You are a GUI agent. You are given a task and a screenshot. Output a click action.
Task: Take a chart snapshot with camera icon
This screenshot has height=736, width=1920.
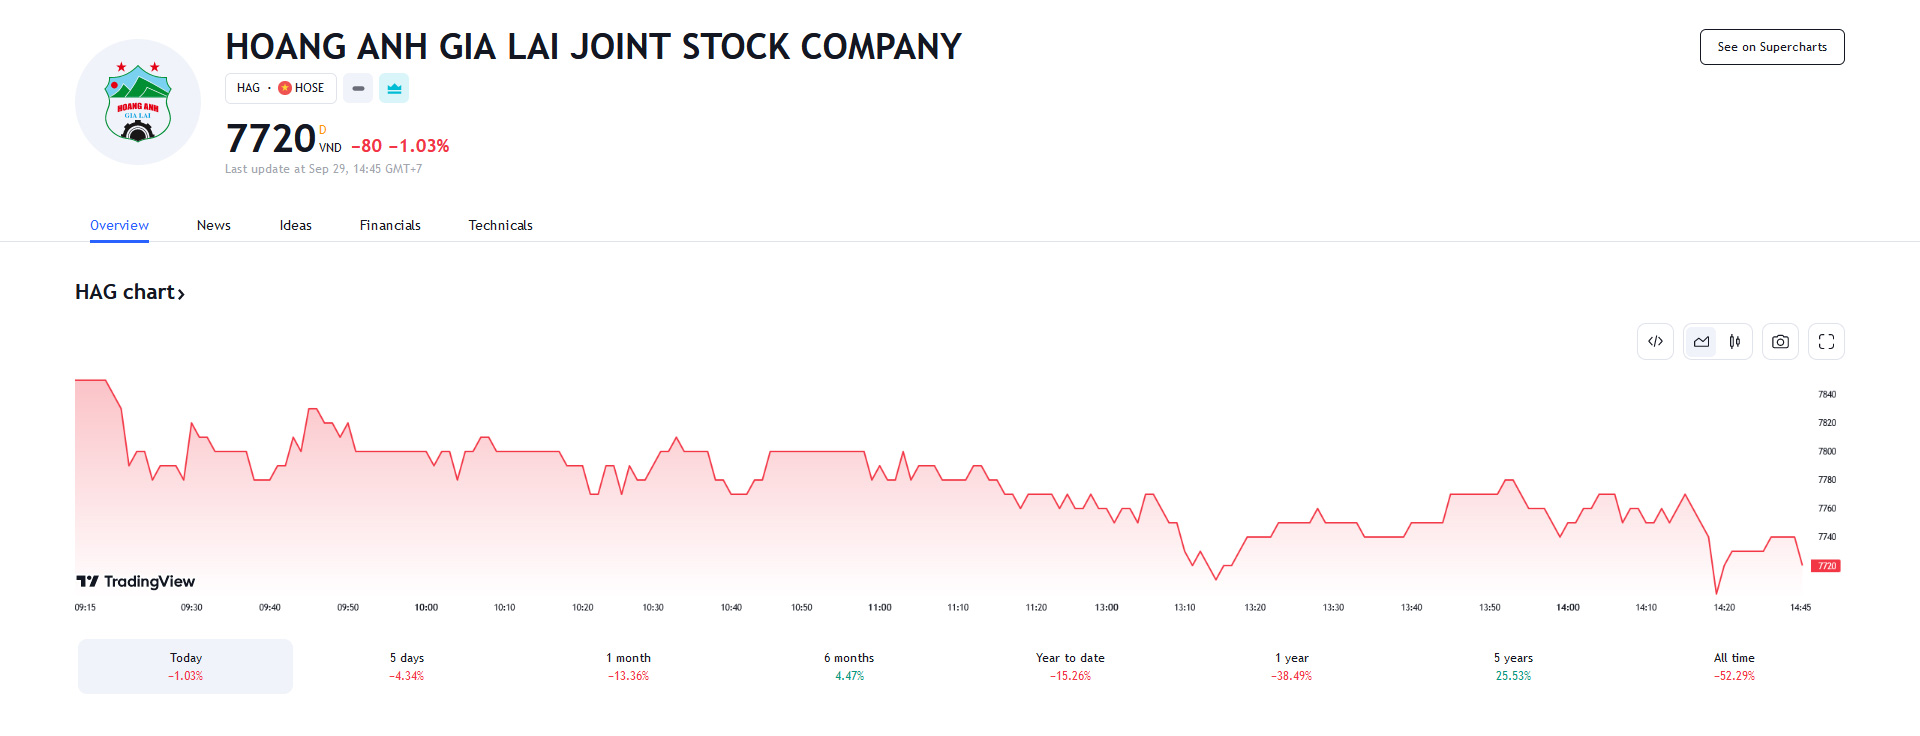(1780, 342)
